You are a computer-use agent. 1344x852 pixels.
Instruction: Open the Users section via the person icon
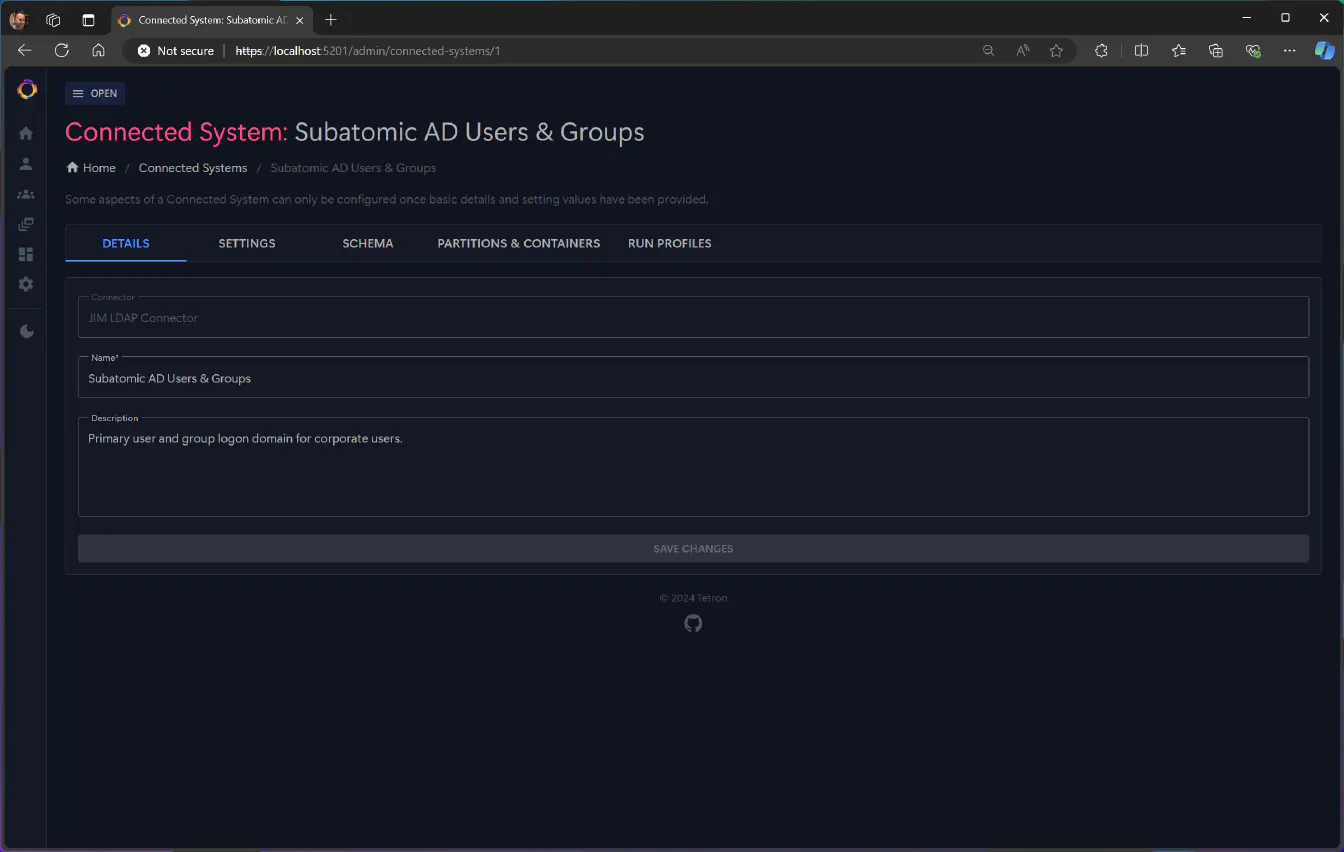[x=25, y=164]
